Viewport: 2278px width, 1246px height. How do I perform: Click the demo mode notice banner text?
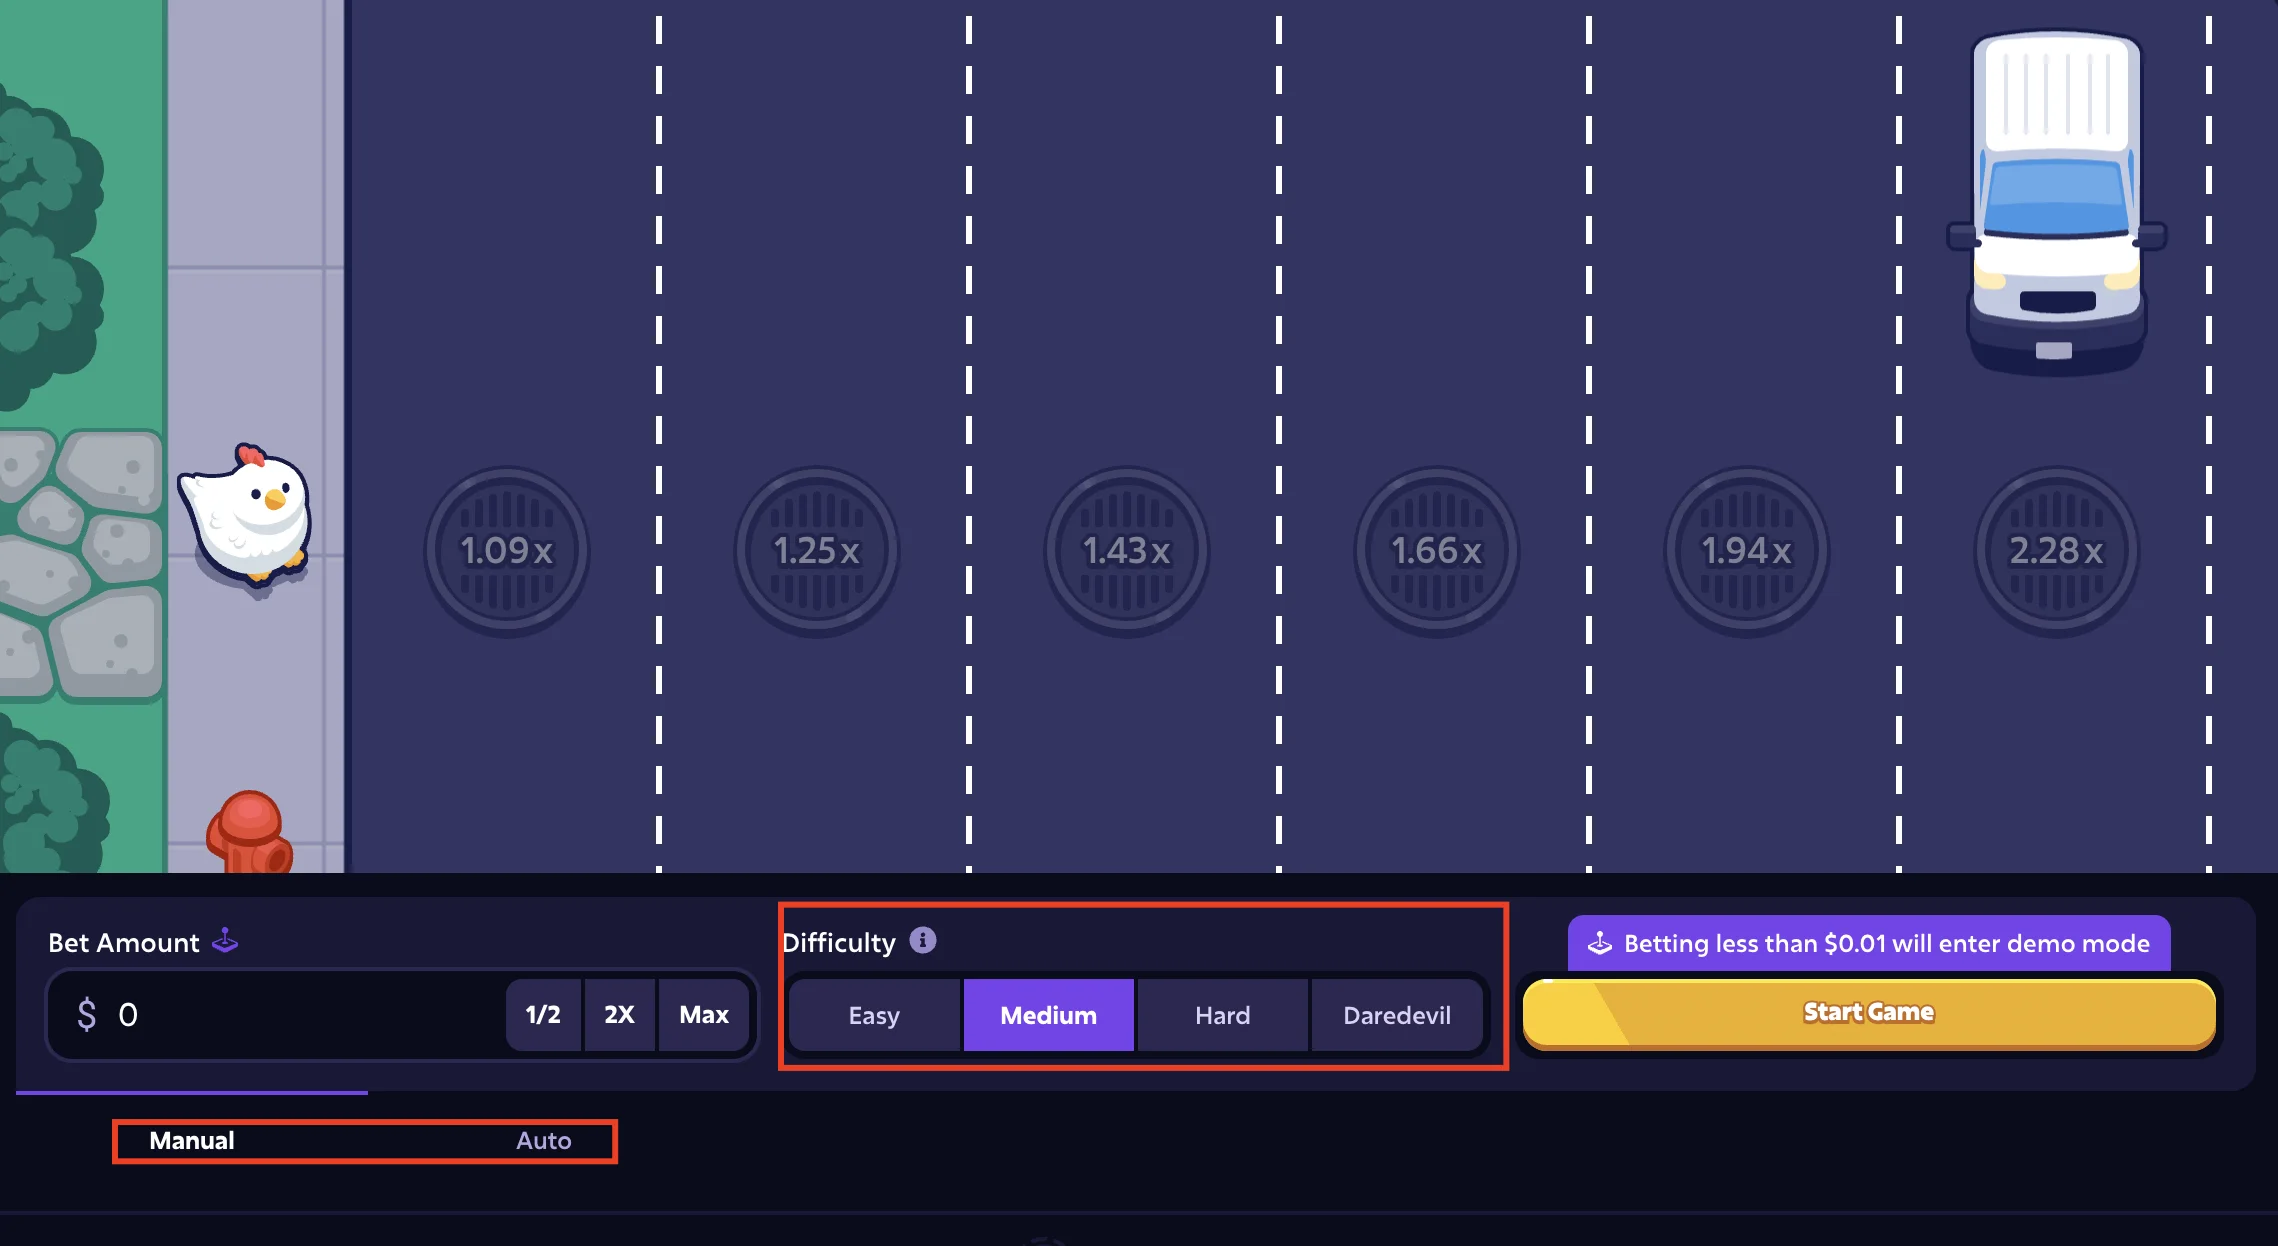tap(1886, 943)
